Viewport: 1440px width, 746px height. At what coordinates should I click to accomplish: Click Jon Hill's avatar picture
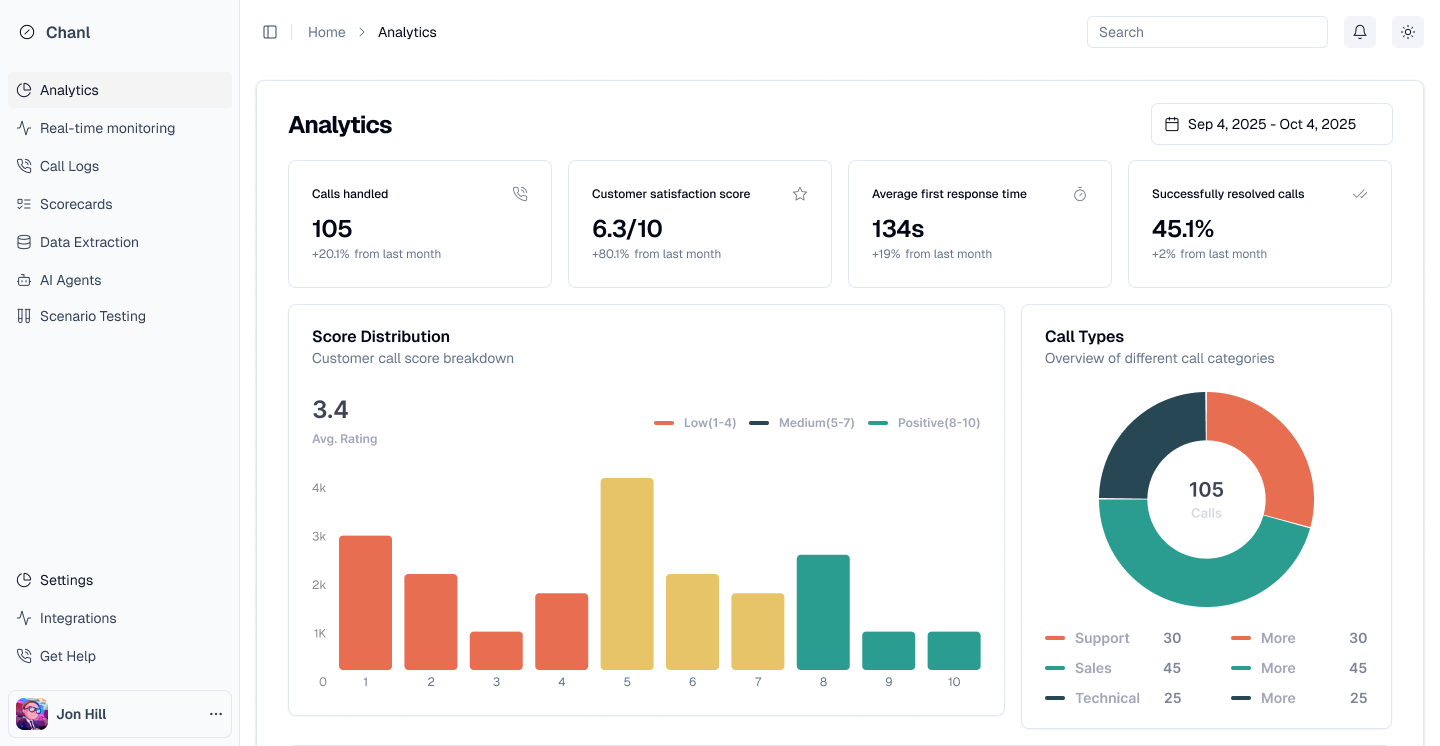pyautogui.click(x=32, y=714)
